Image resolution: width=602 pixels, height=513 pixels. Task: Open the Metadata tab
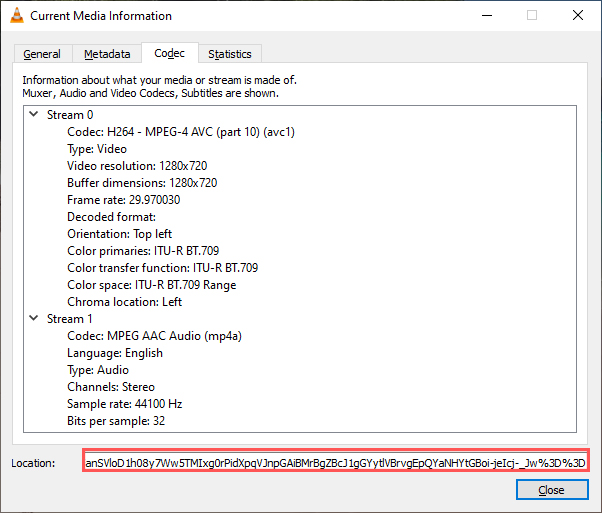(107, 54)
